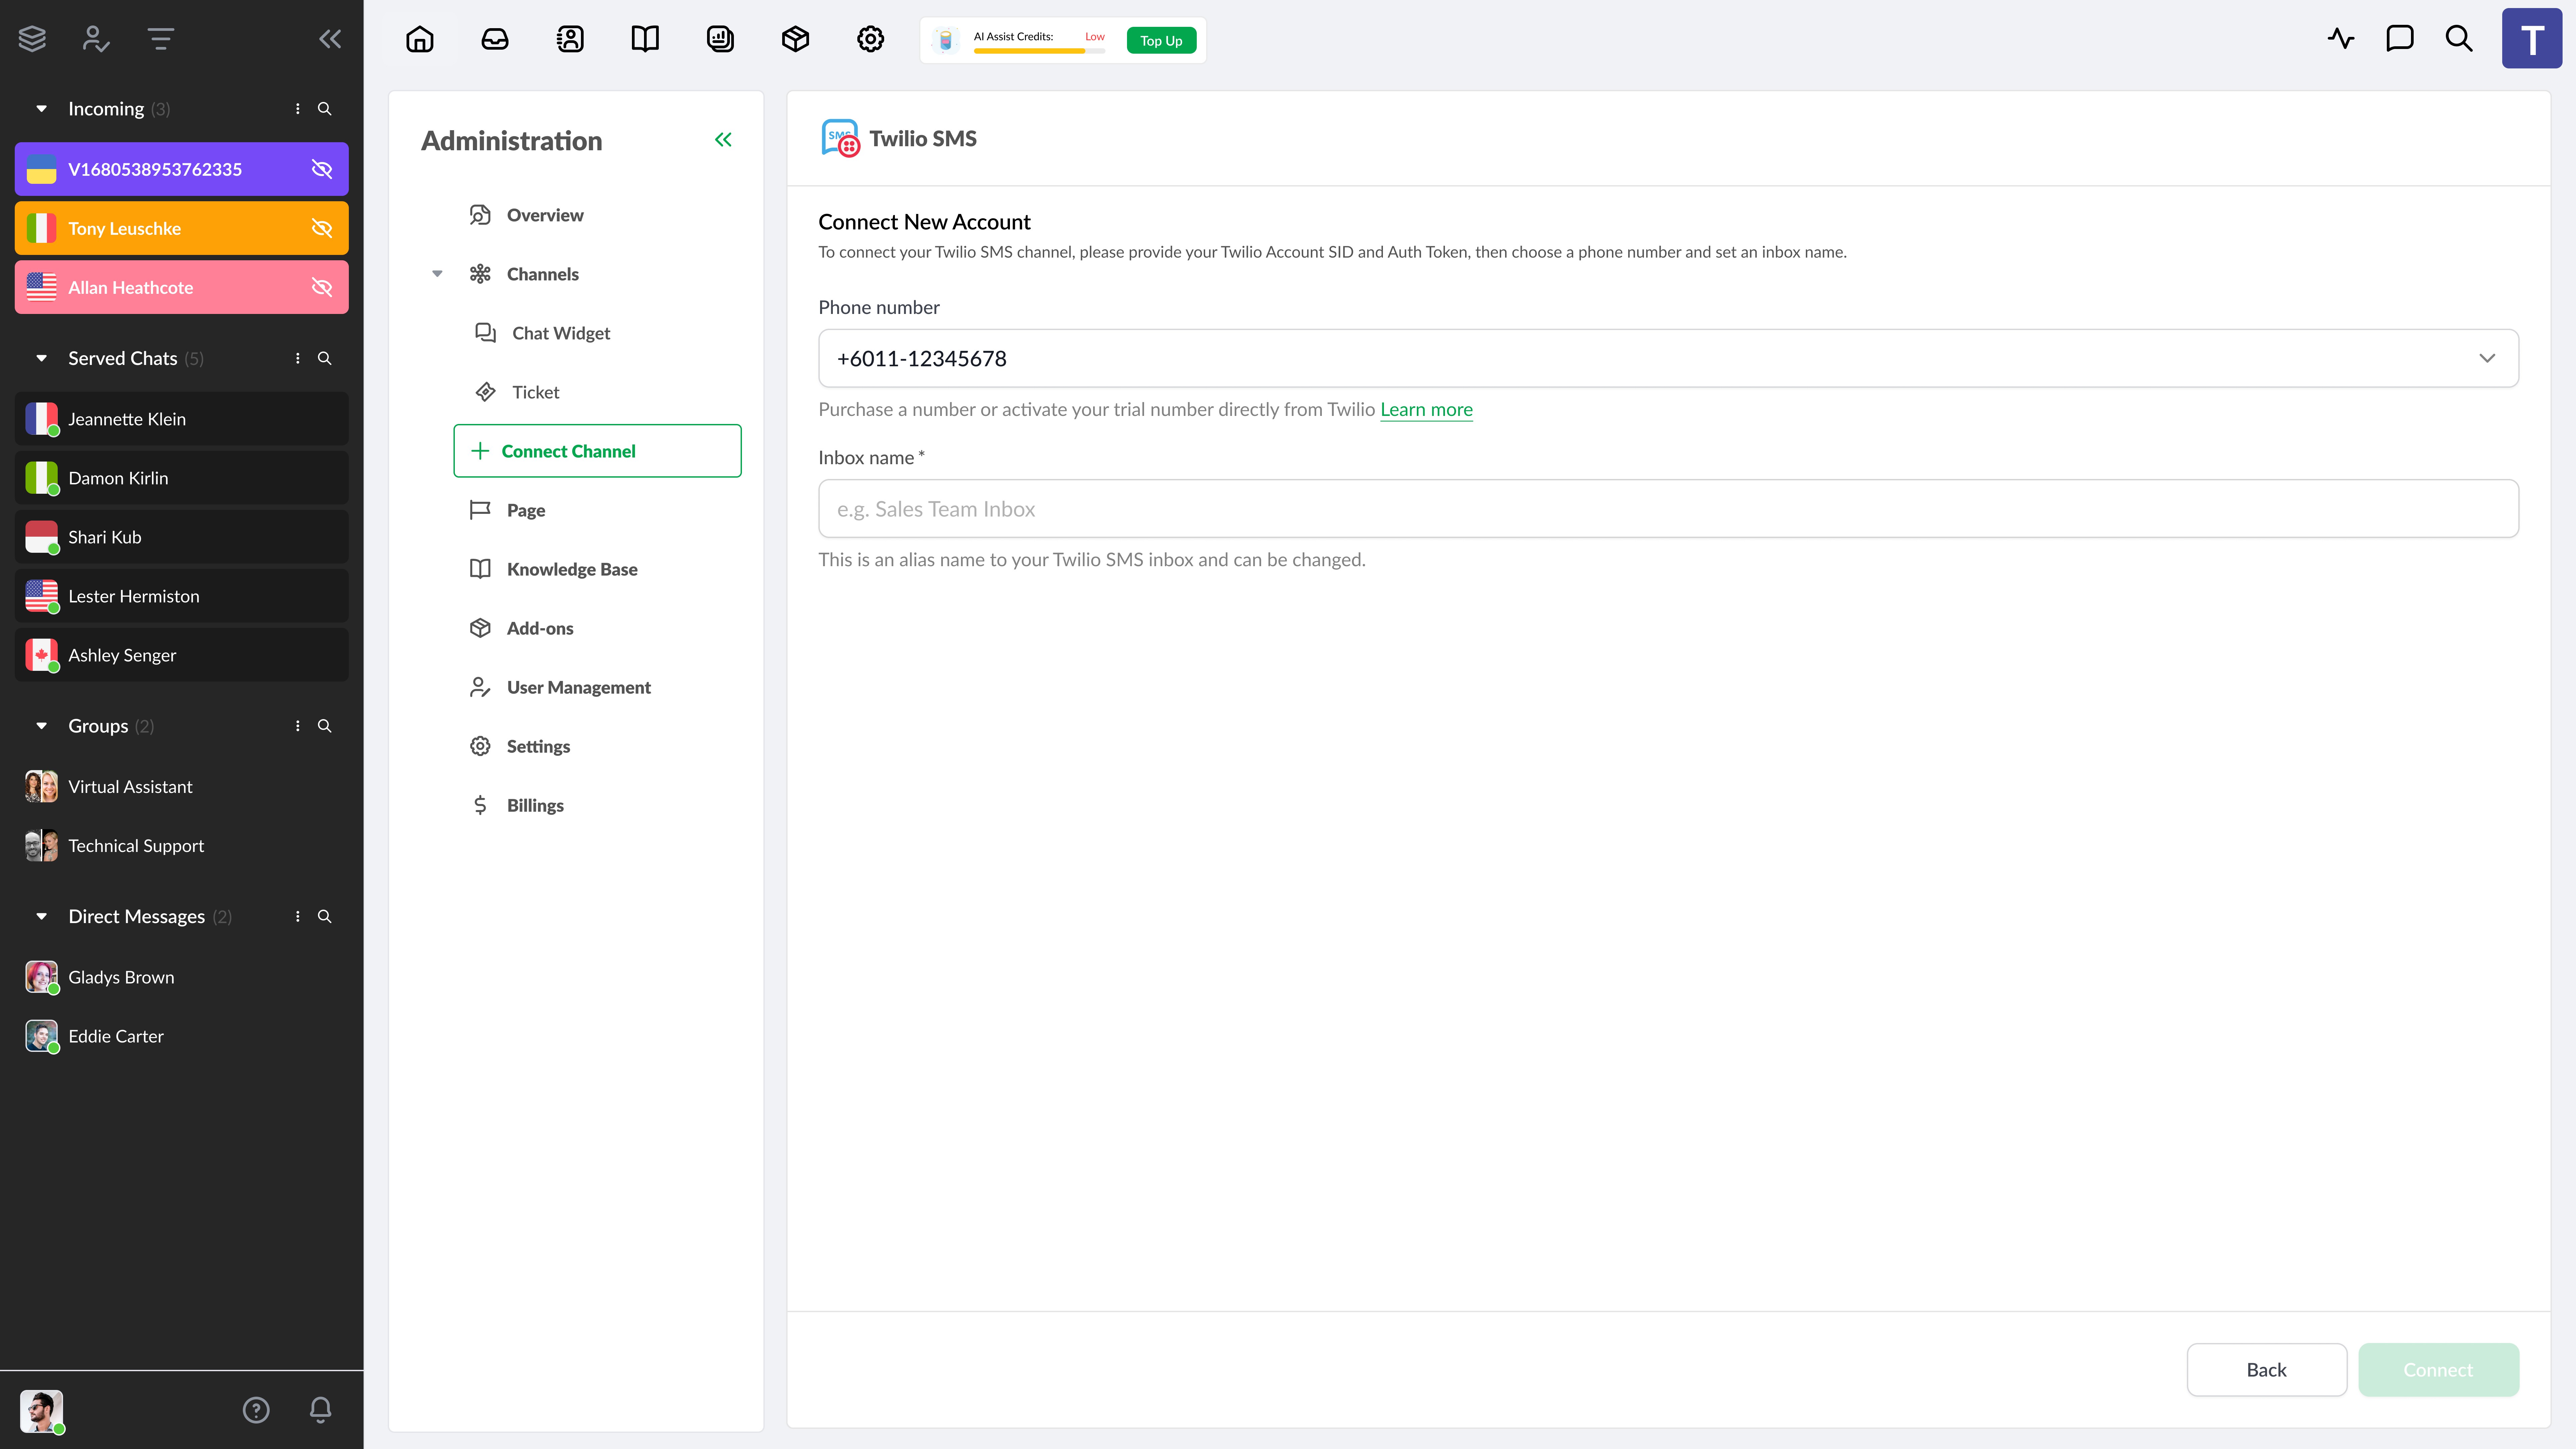Open the Phone number dropdown
The width and height of the screenshot is (2576, 1449).
[1668, 358]
